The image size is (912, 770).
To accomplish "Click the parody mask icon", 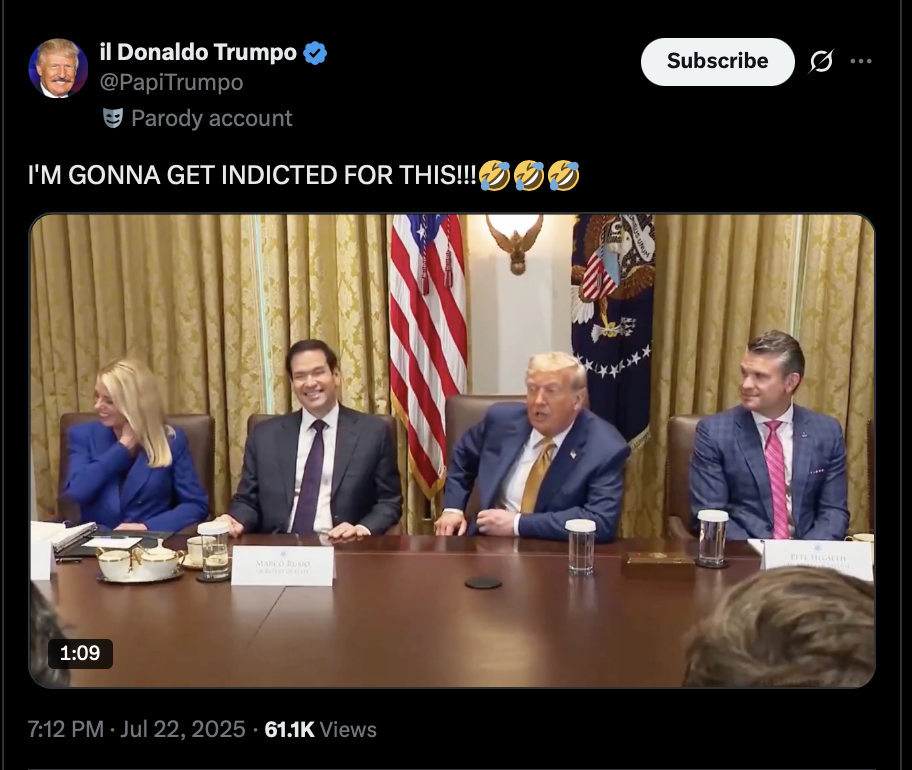I will [x=113, y=118].
